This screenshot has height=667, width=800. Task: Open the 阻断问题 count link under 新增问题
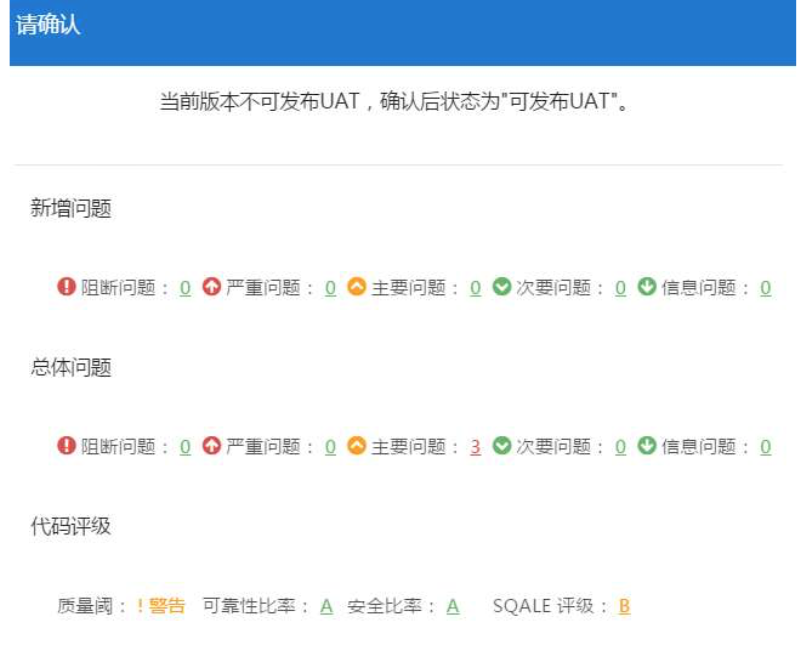click(x=185, y=288)
